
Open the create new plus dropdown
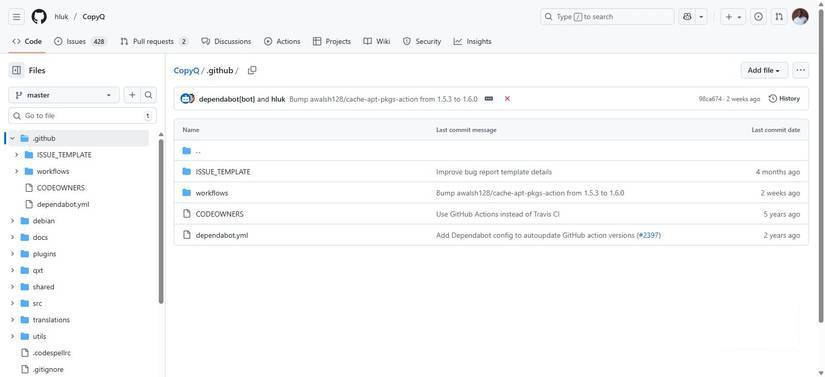pos(733,17)
